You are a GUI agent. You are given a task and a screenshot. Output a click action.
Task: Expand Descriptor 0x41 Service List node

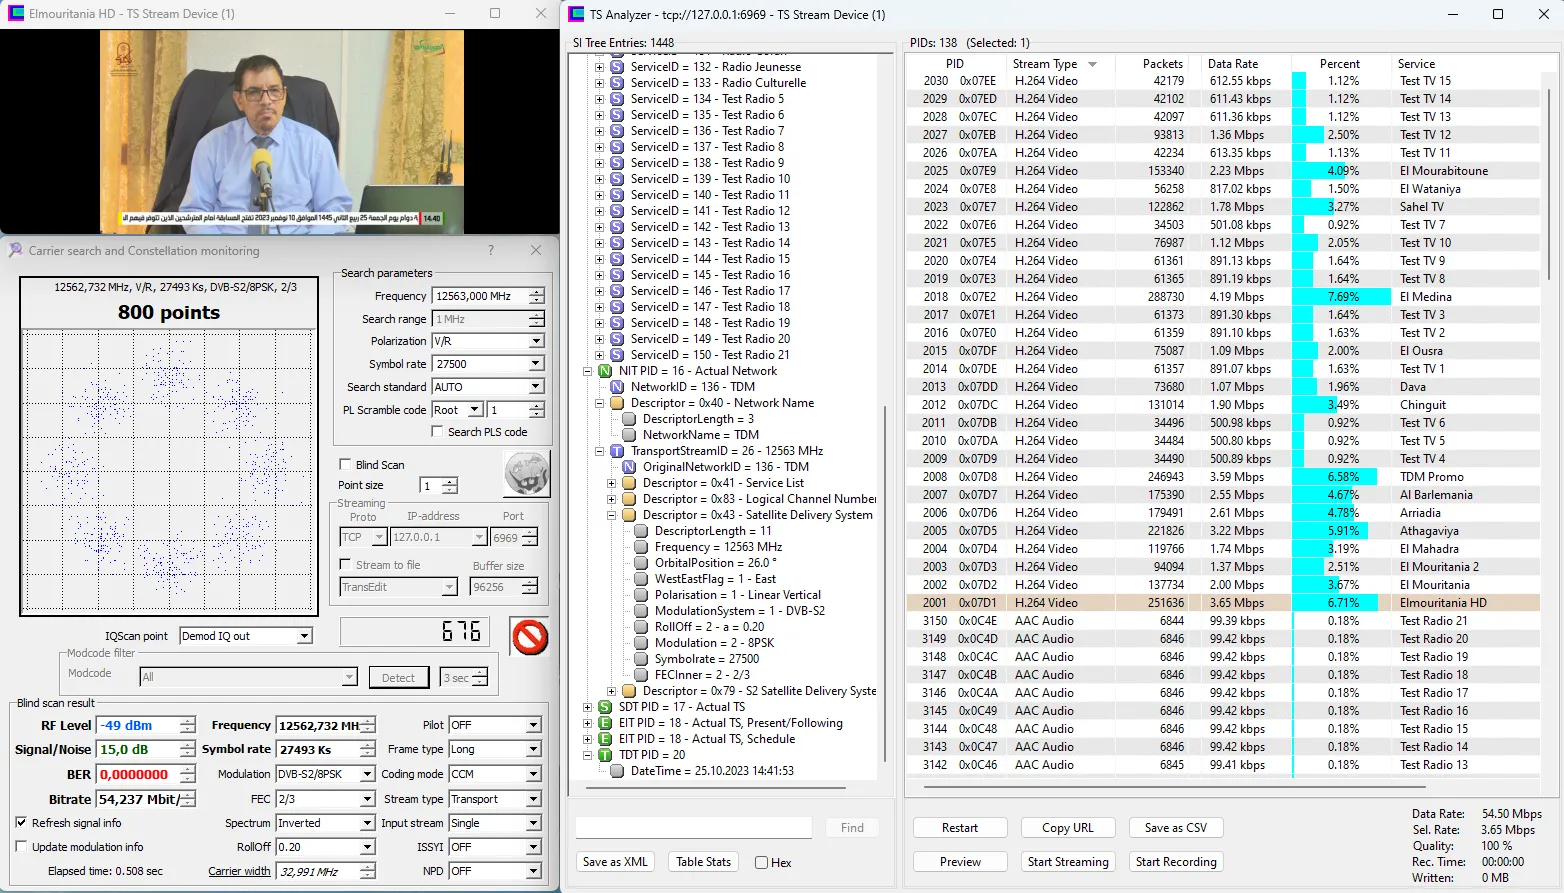[x=611, y=483]
